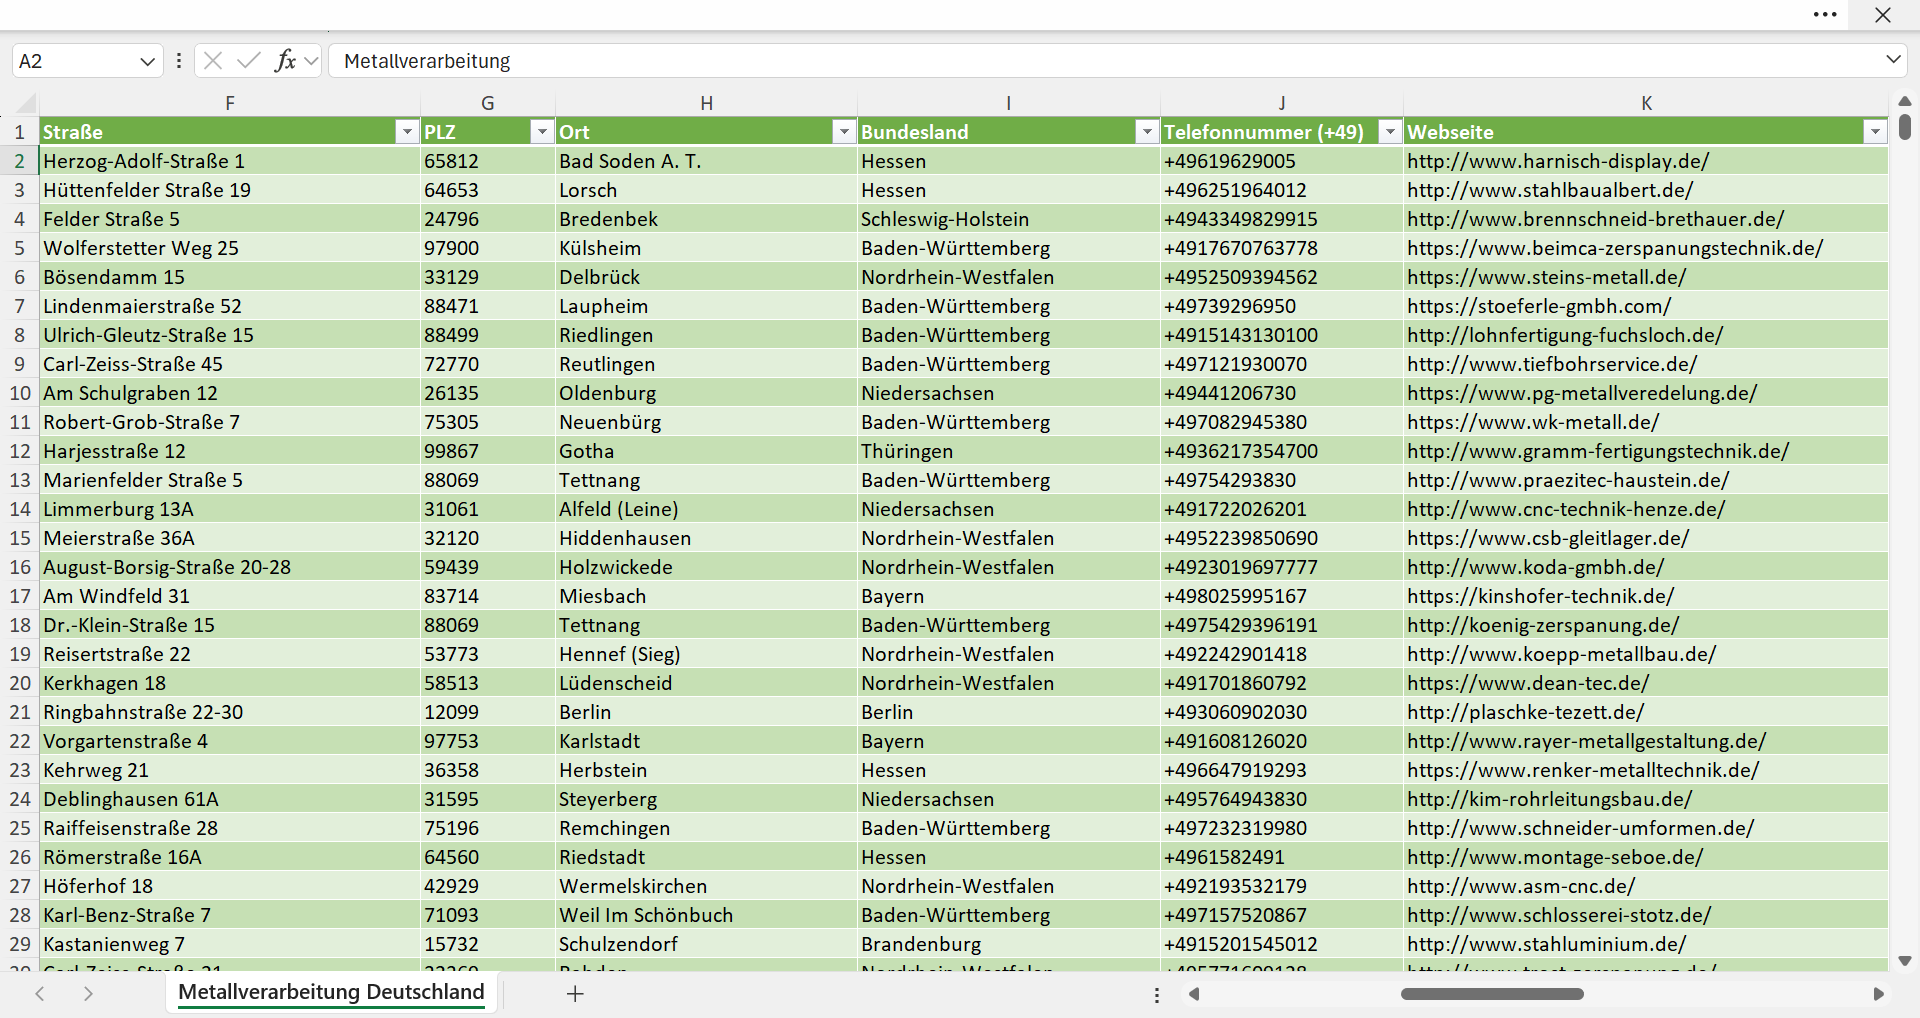Open the Bundesland column filter dropdown
This screenshot has height=1018, width=1920.
1147,132
